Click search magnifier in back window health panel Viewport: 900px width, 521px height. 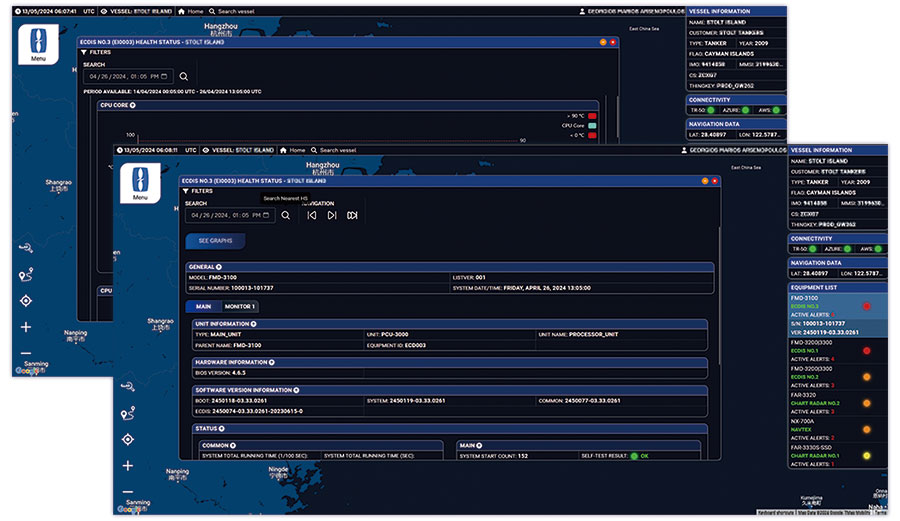[184, 76]
